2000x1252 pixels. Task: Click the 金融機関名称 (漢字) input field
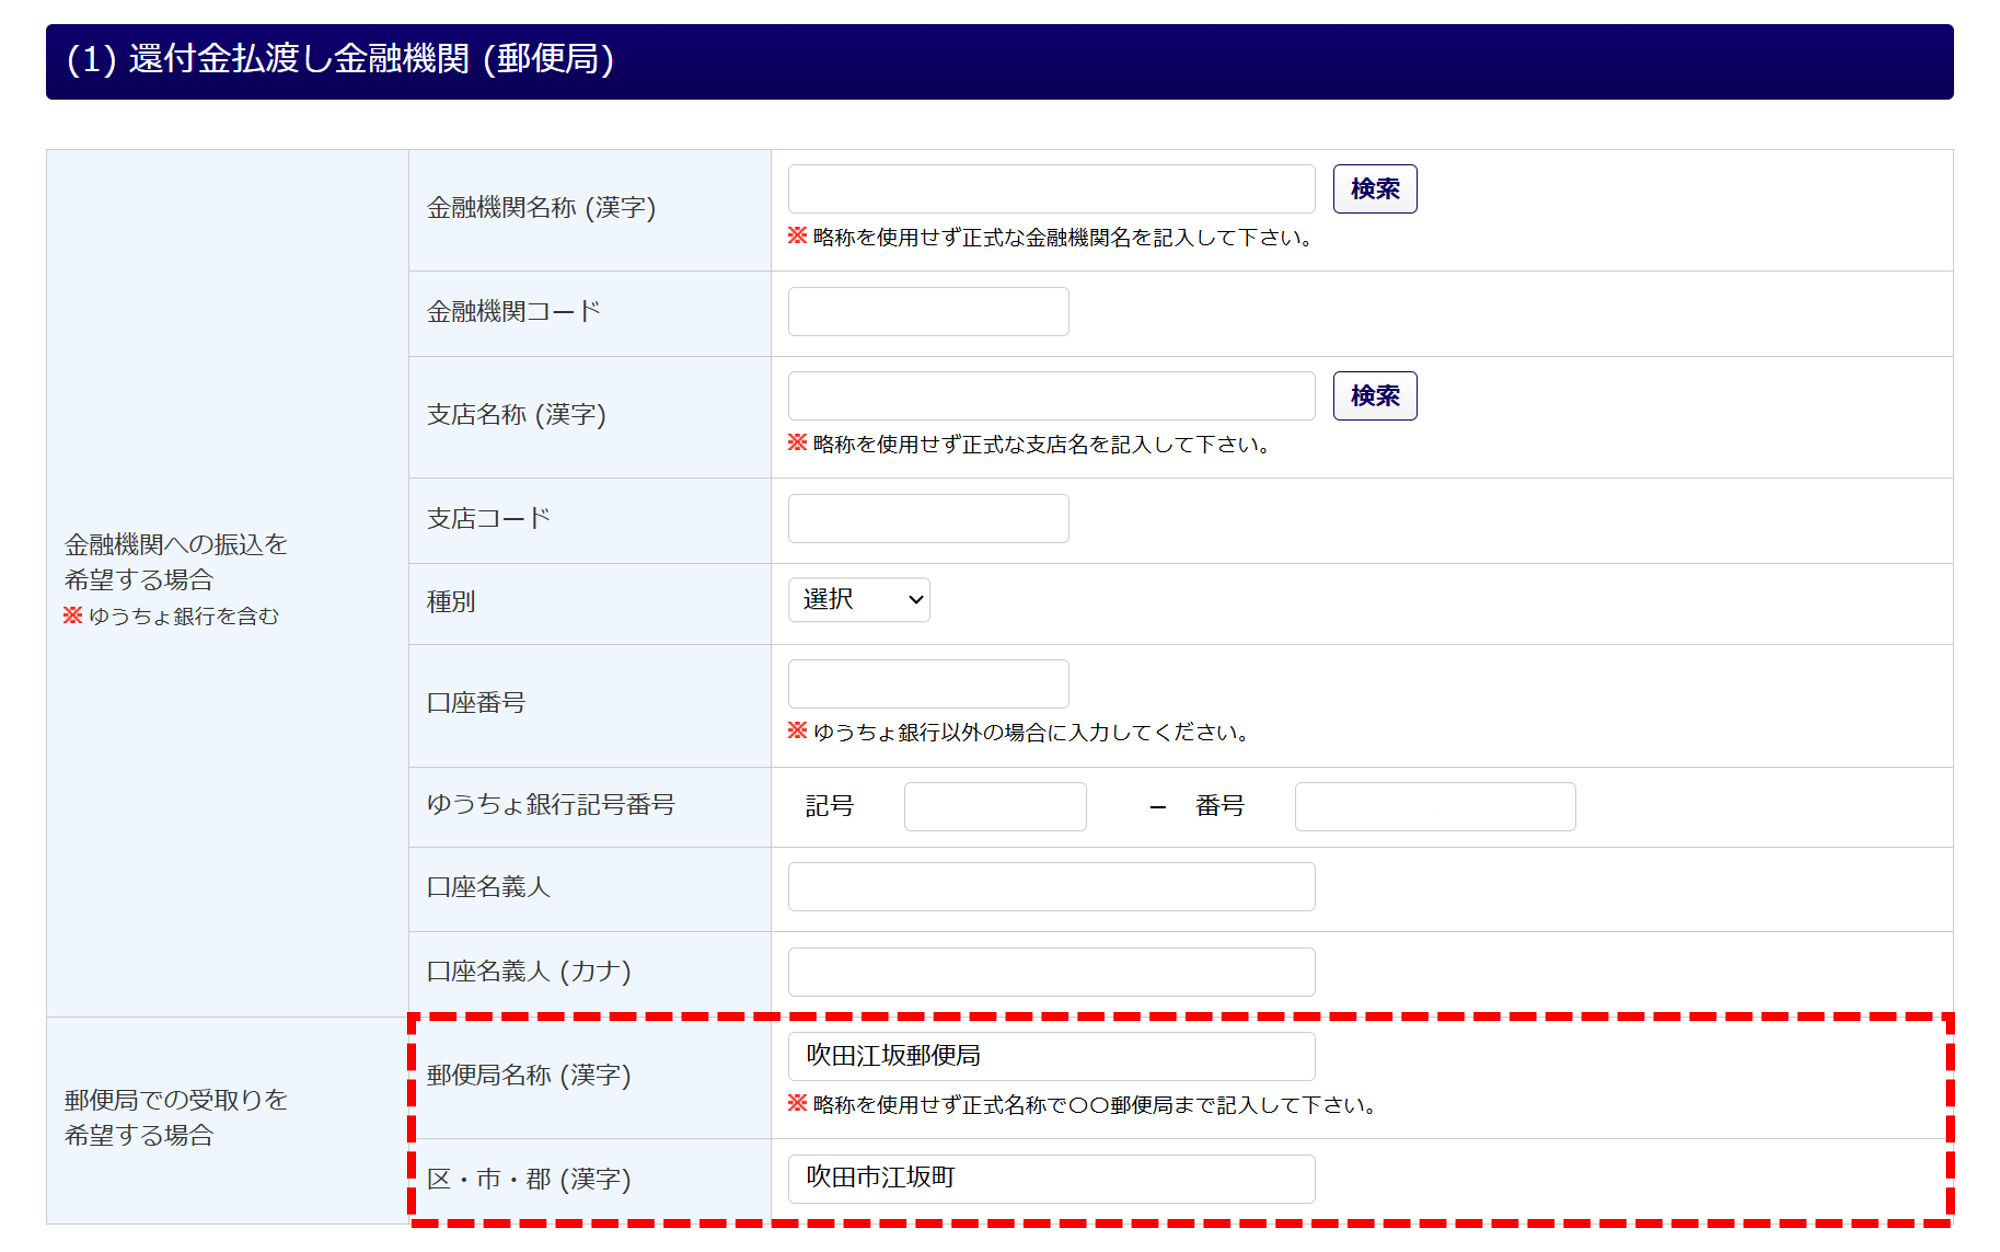[1050, 189]
